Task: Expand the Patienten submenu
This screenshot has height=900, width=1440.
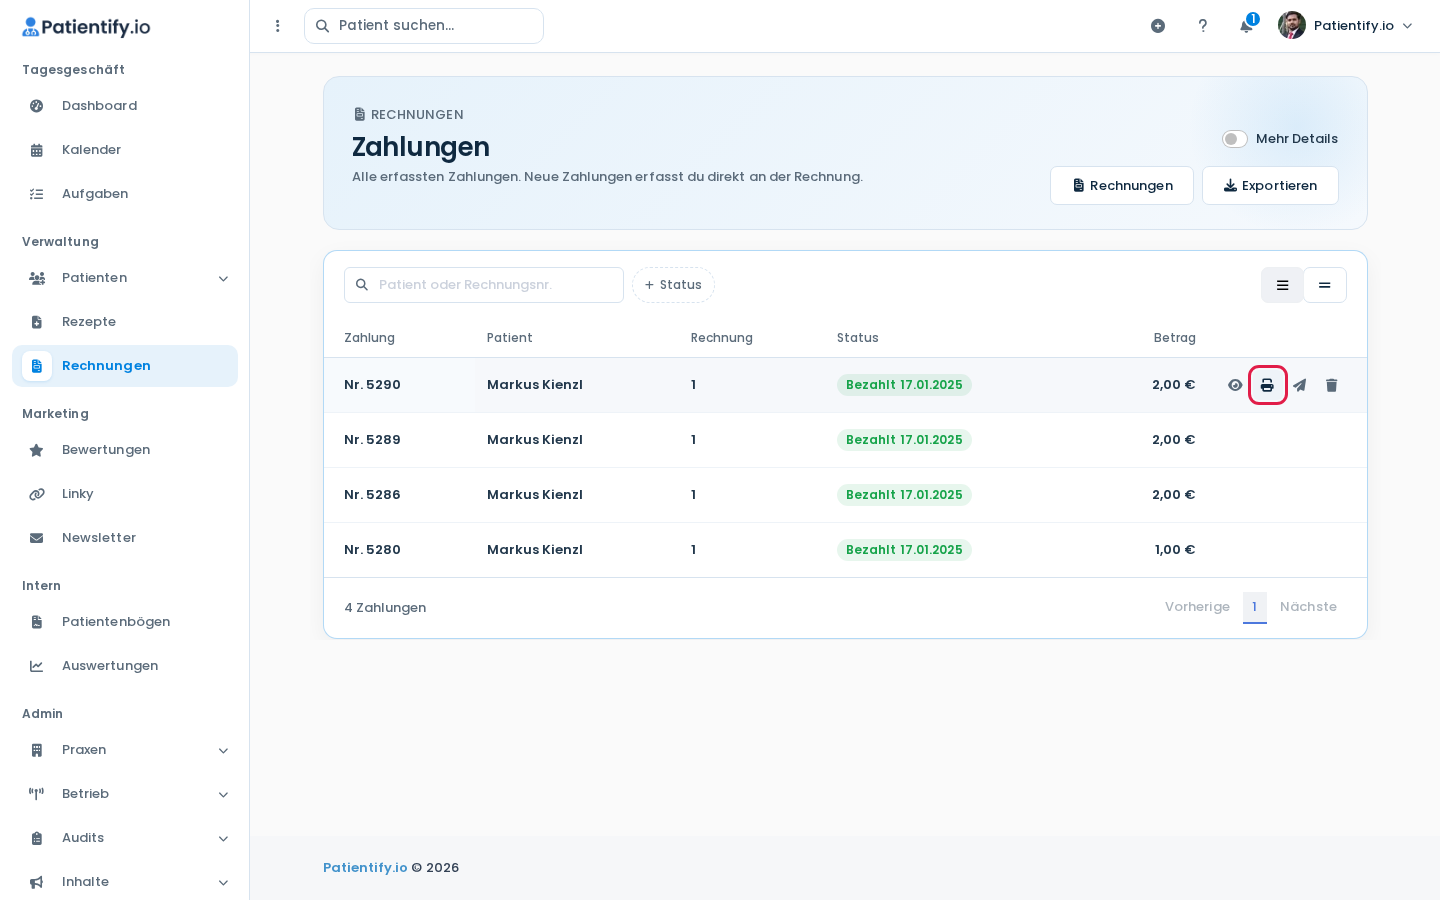Action: [x=125, y=278]
